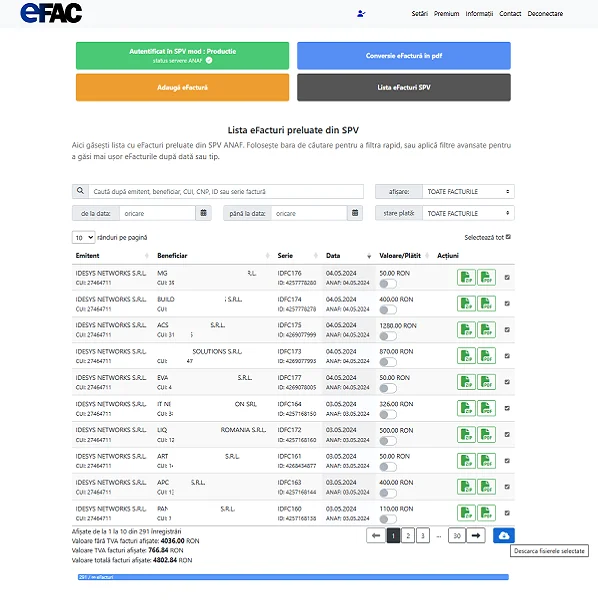Click the eFAC logo
This screenshot has height=612, width=598.
51,12
